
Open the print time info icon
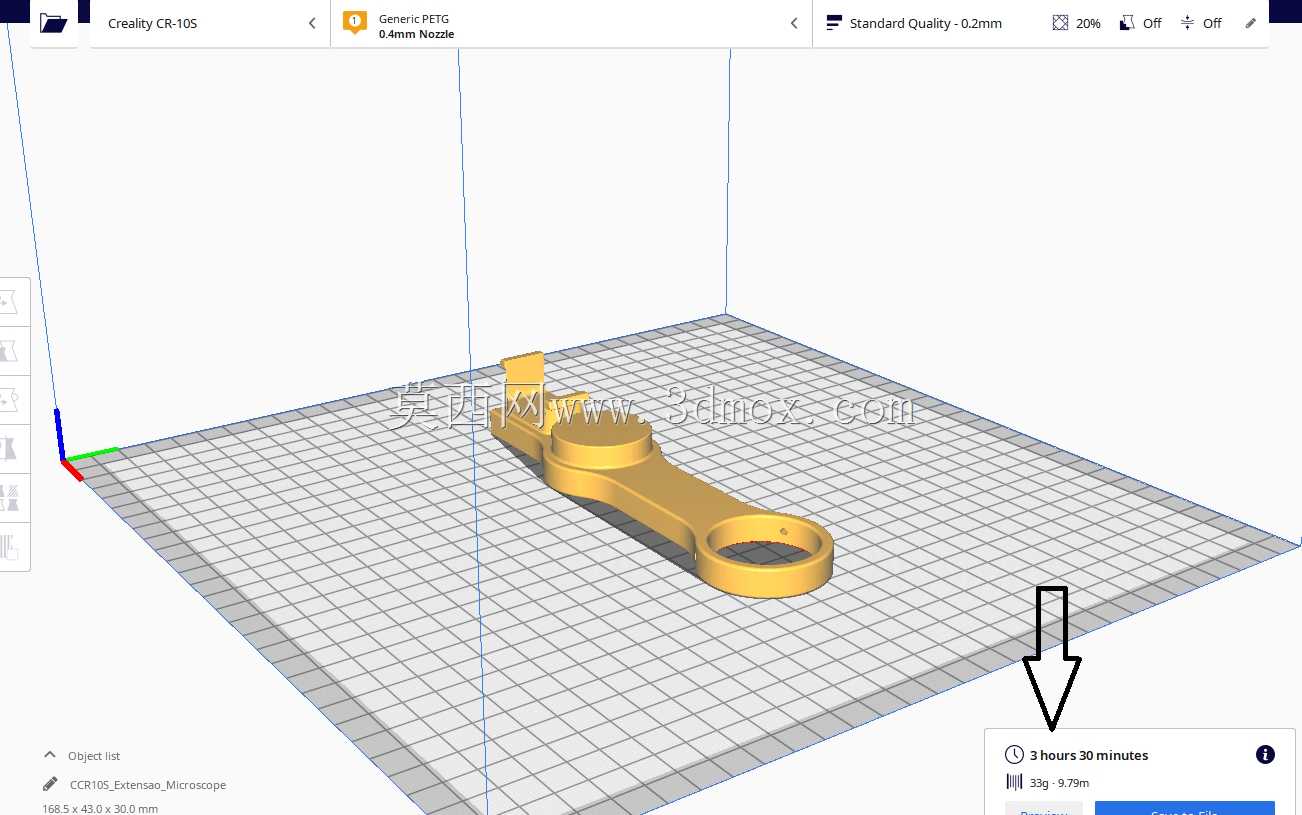click(x=1265, y=755)
